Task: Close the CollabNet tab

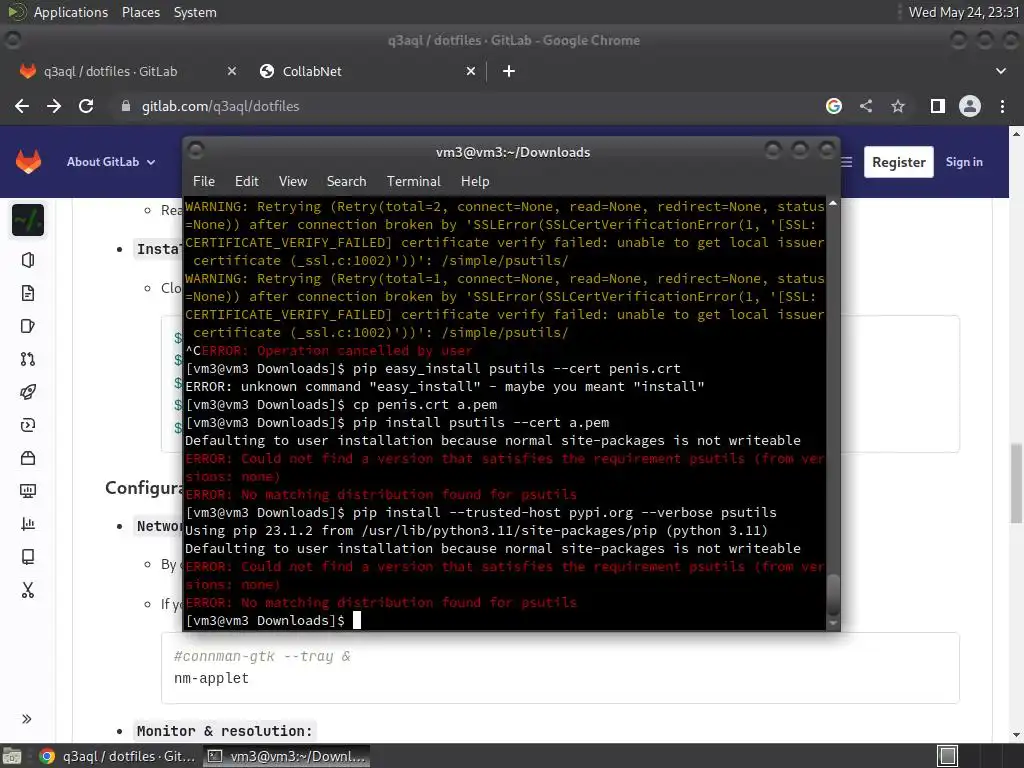Action: [x=471, y=71]
